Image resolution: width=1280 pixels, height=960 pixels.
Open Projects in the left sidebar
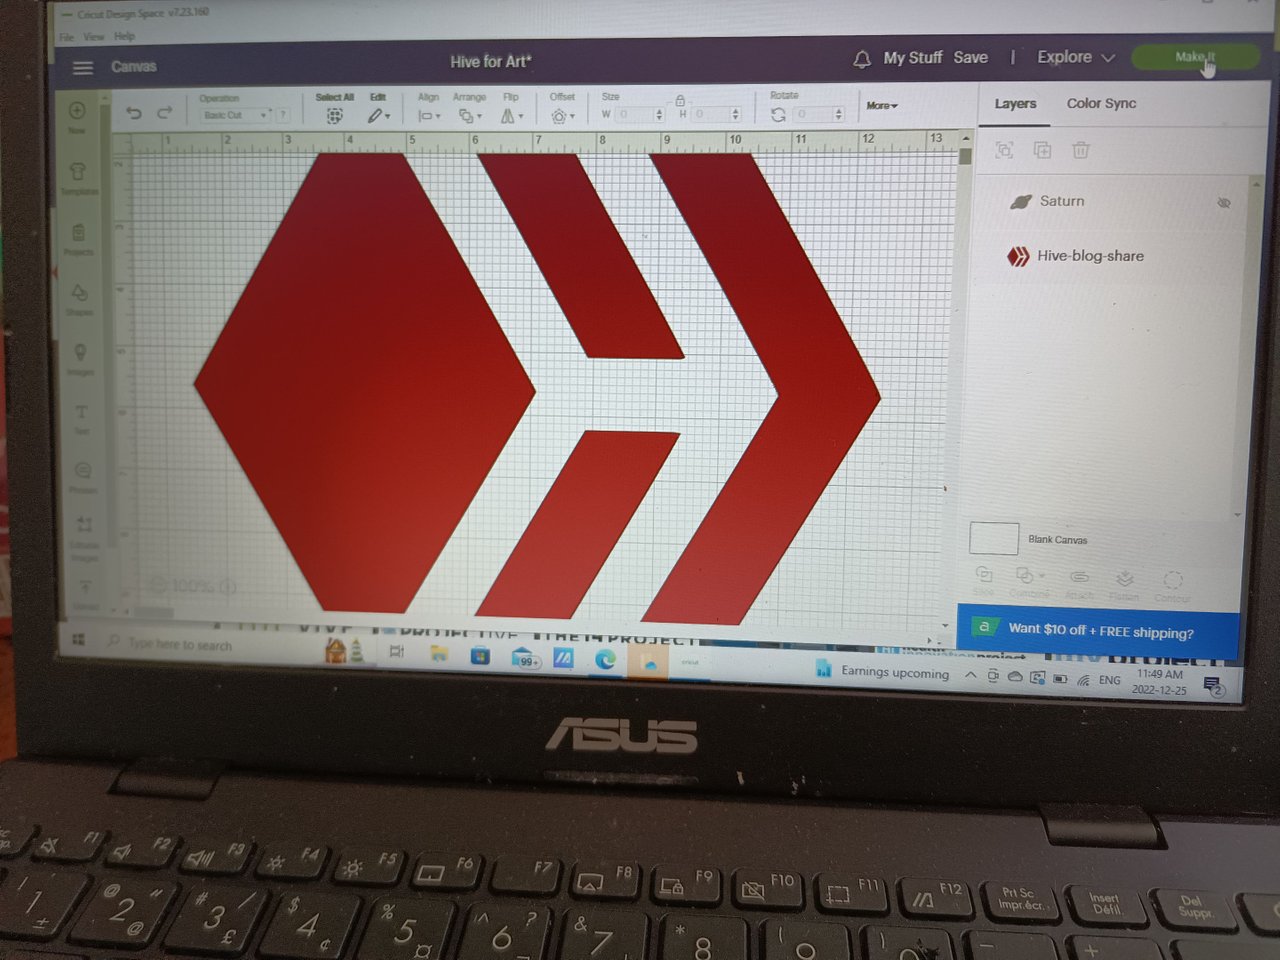coord(78,238)
